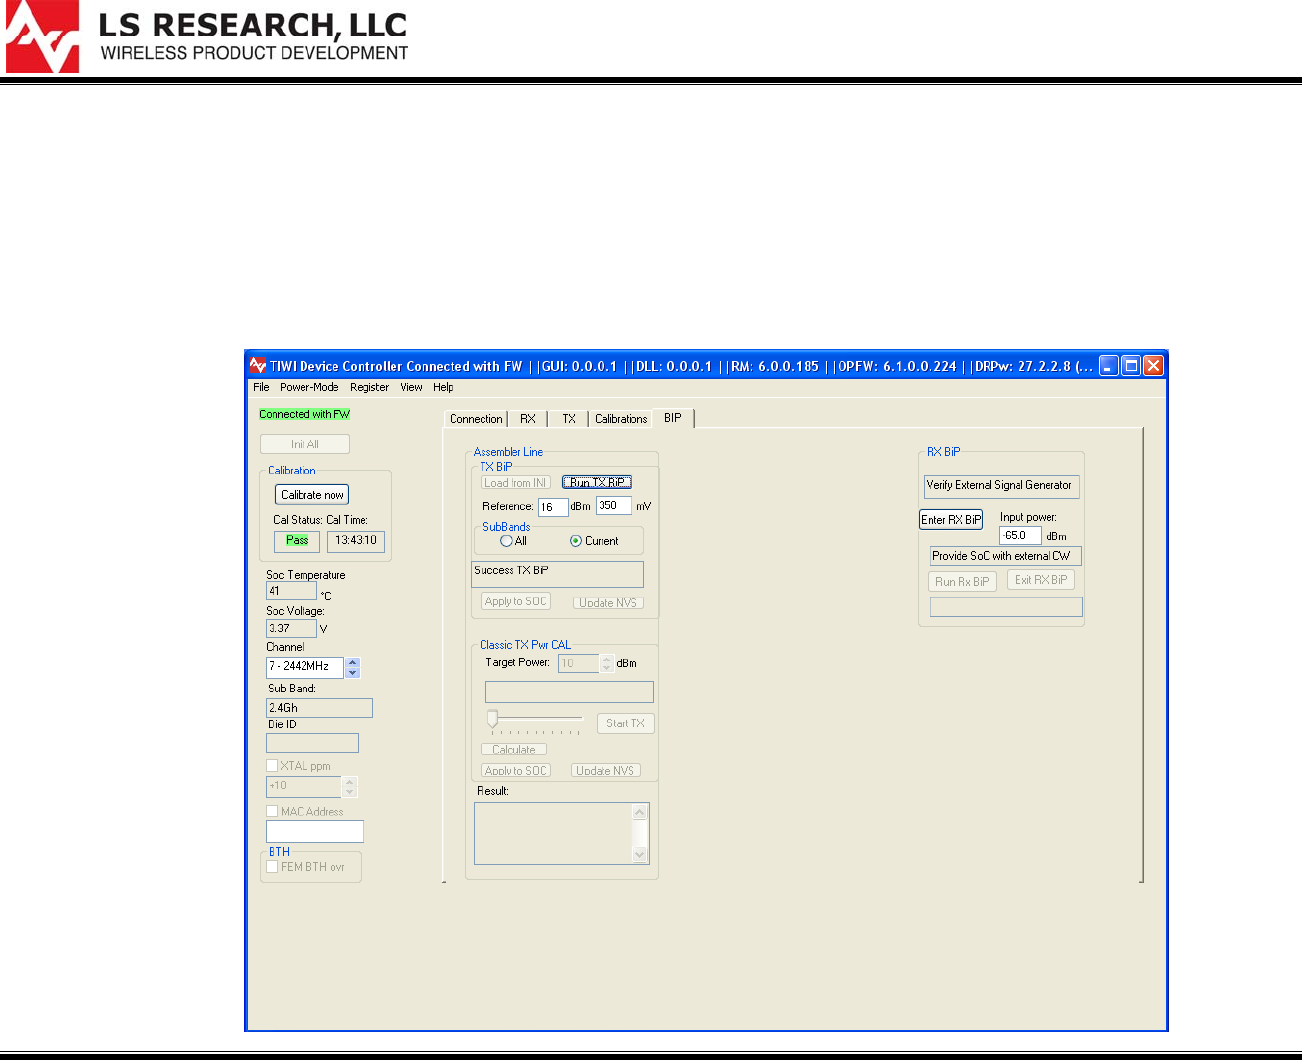1302x1060 pixels.
Task: Click the TIWI Device Controller title bar icon
Action: pyautogui.click(x=258, y=366)
